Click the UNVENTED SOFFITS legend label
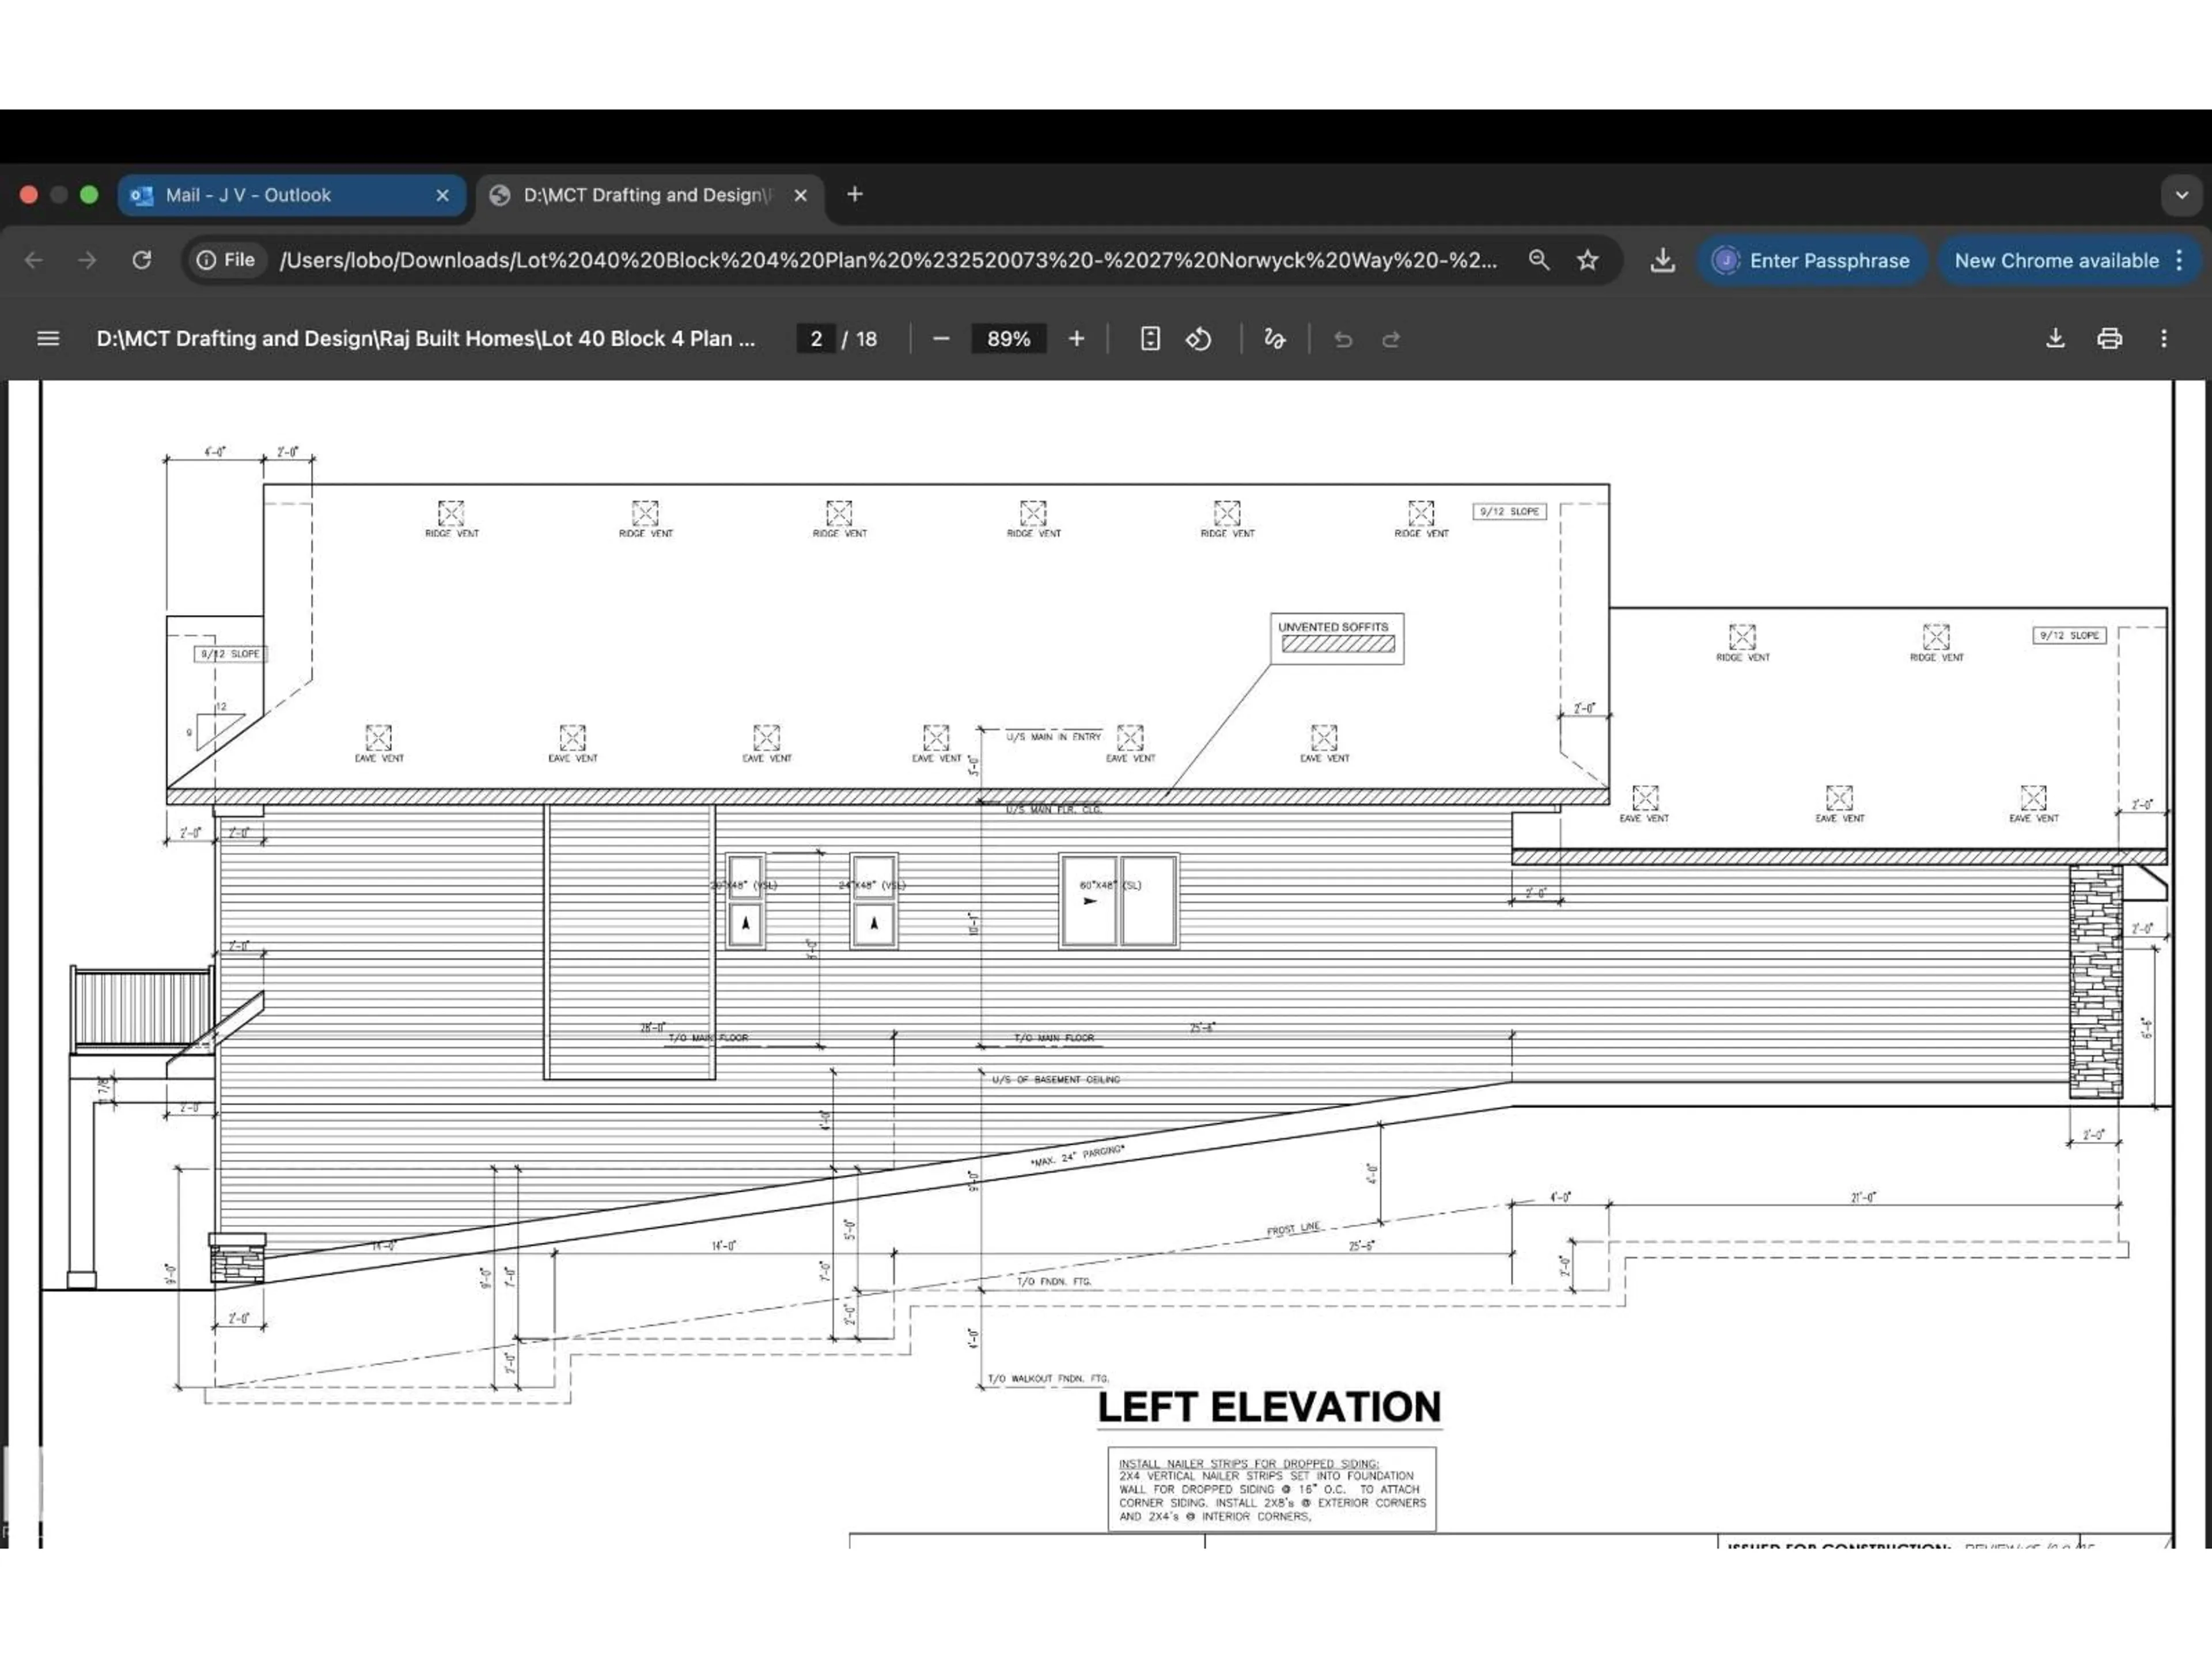2212x1659 pixels. (x=1333, y=627)
